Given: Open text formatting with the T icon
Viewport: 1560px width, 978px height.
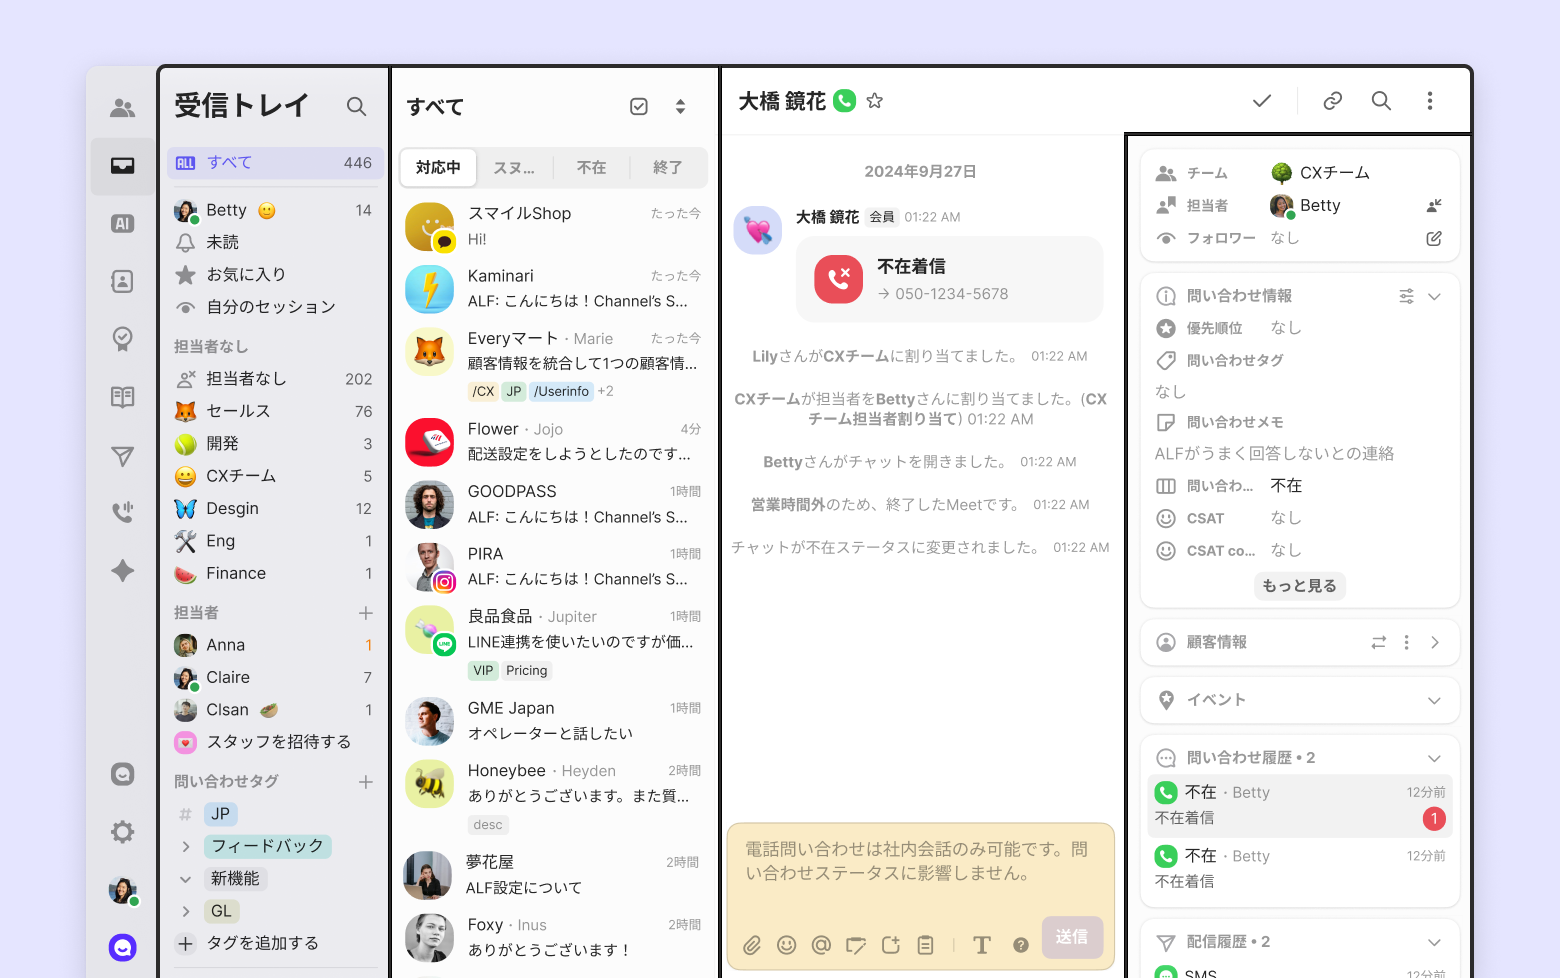Looking at the screenshot, I should click(x=982, y=944).
